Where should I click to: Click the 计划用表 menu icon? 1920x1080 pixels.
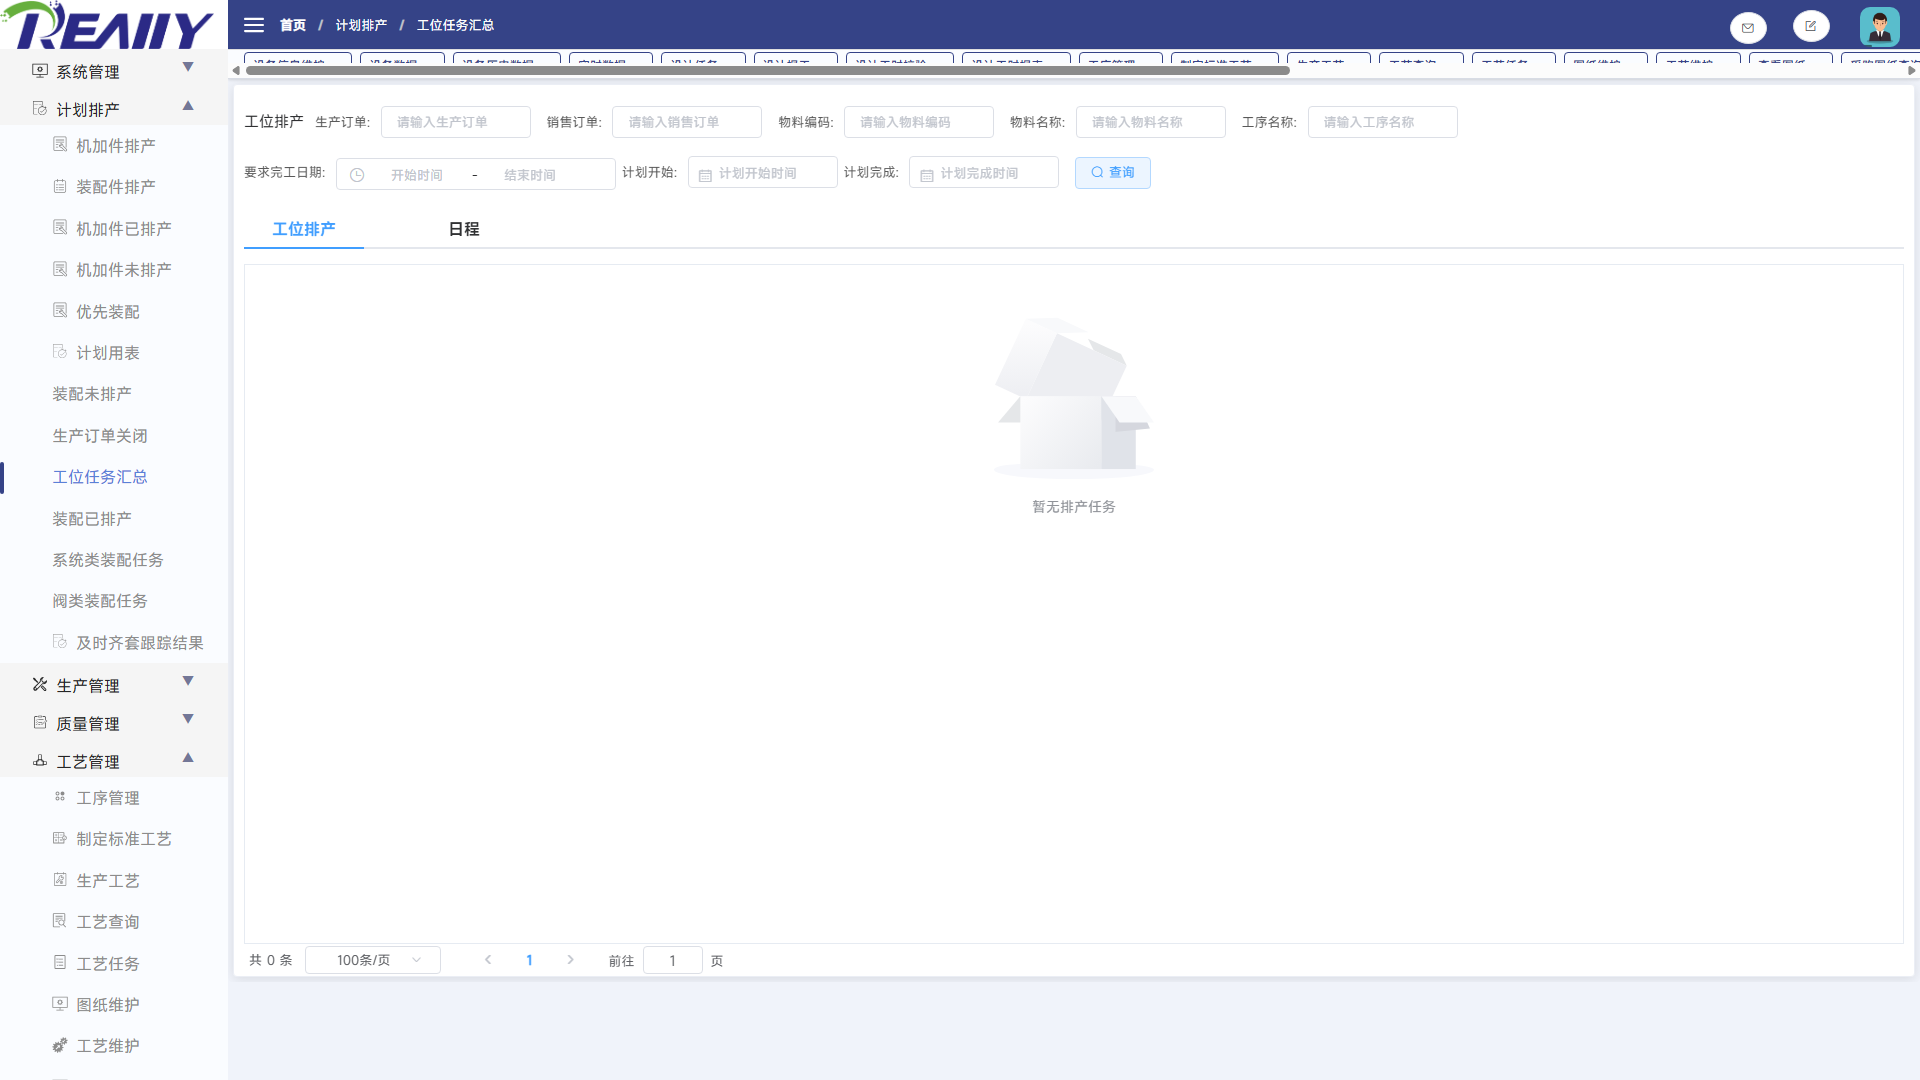point(60,352)
